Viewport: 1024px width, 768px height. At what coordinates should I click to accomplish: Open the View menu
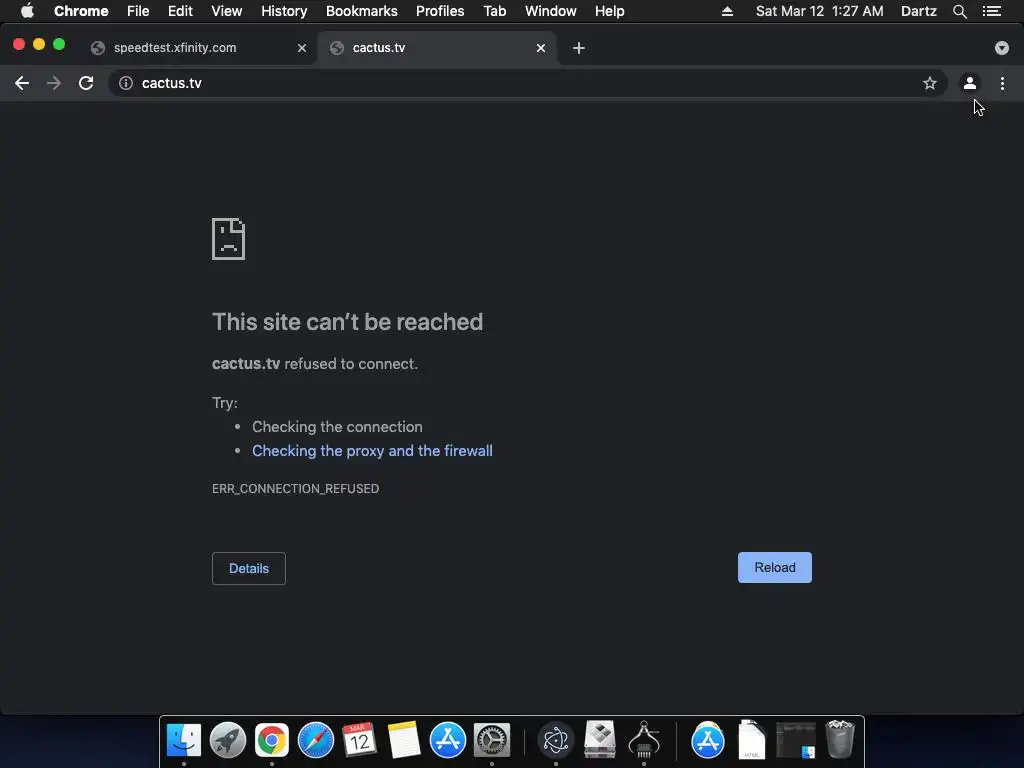(227, 11)
